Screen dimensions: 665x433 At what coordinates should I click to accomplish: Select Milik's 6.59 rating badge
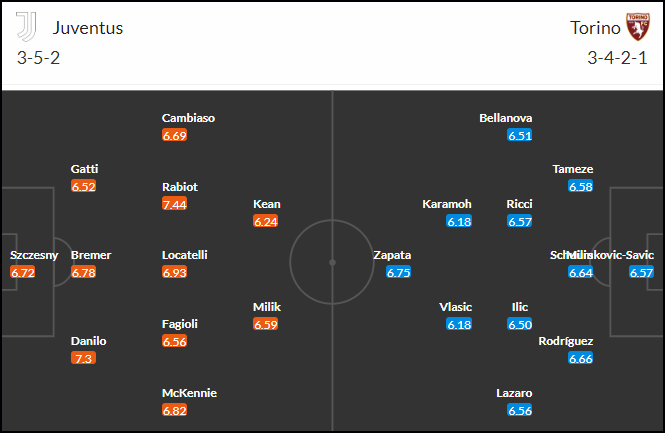[265, 324]
